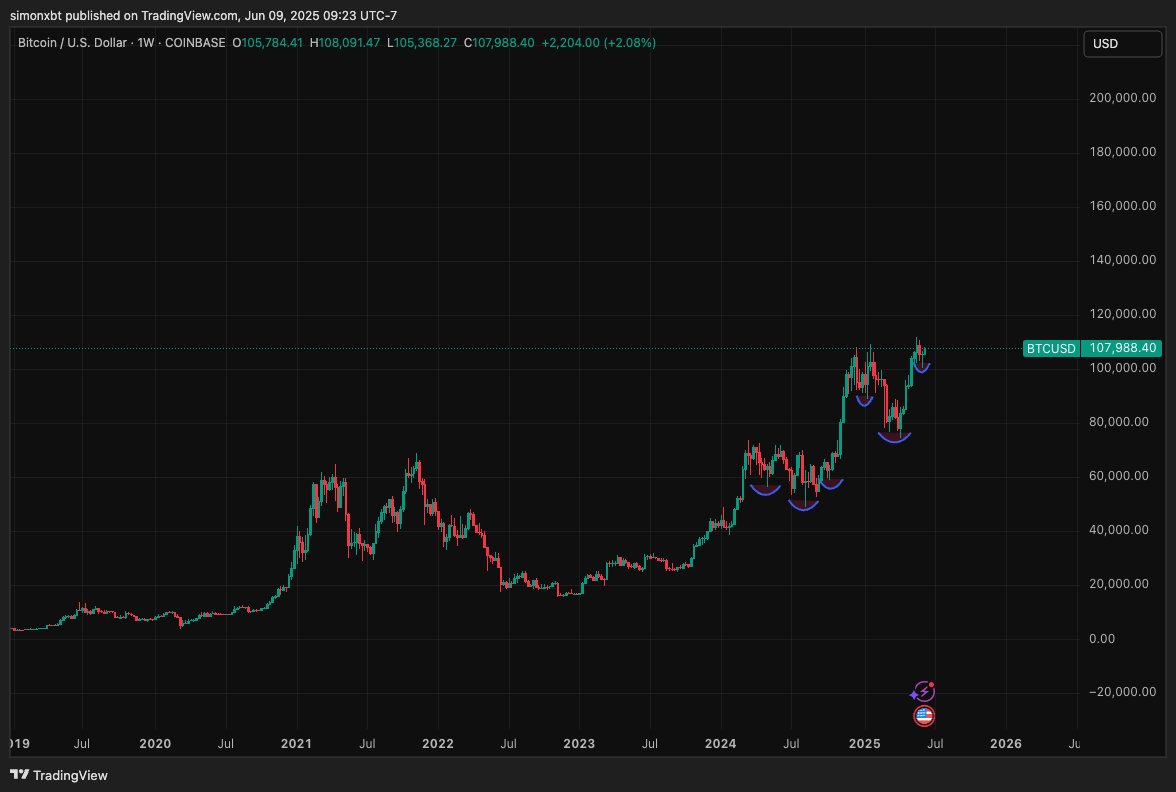Screen dimensions: 1176x792
Task: Click the high value H108,091.47
Action: (x=345, y=43)
